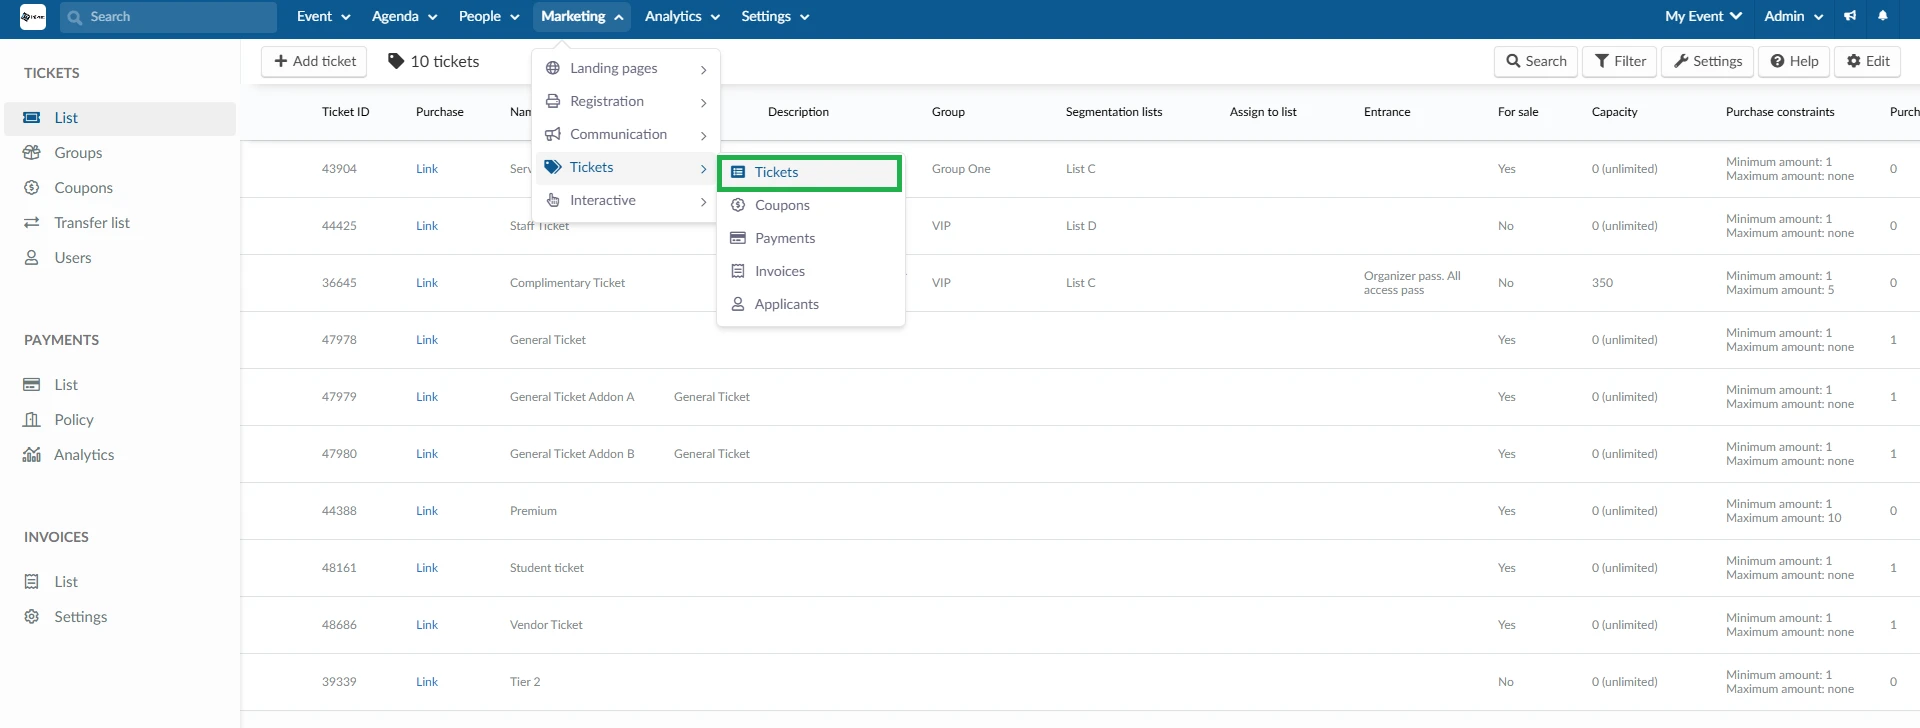Click the Coupons icon in the submenu
The width and height of the screenshot is (1920, 728).
(738, 205)
